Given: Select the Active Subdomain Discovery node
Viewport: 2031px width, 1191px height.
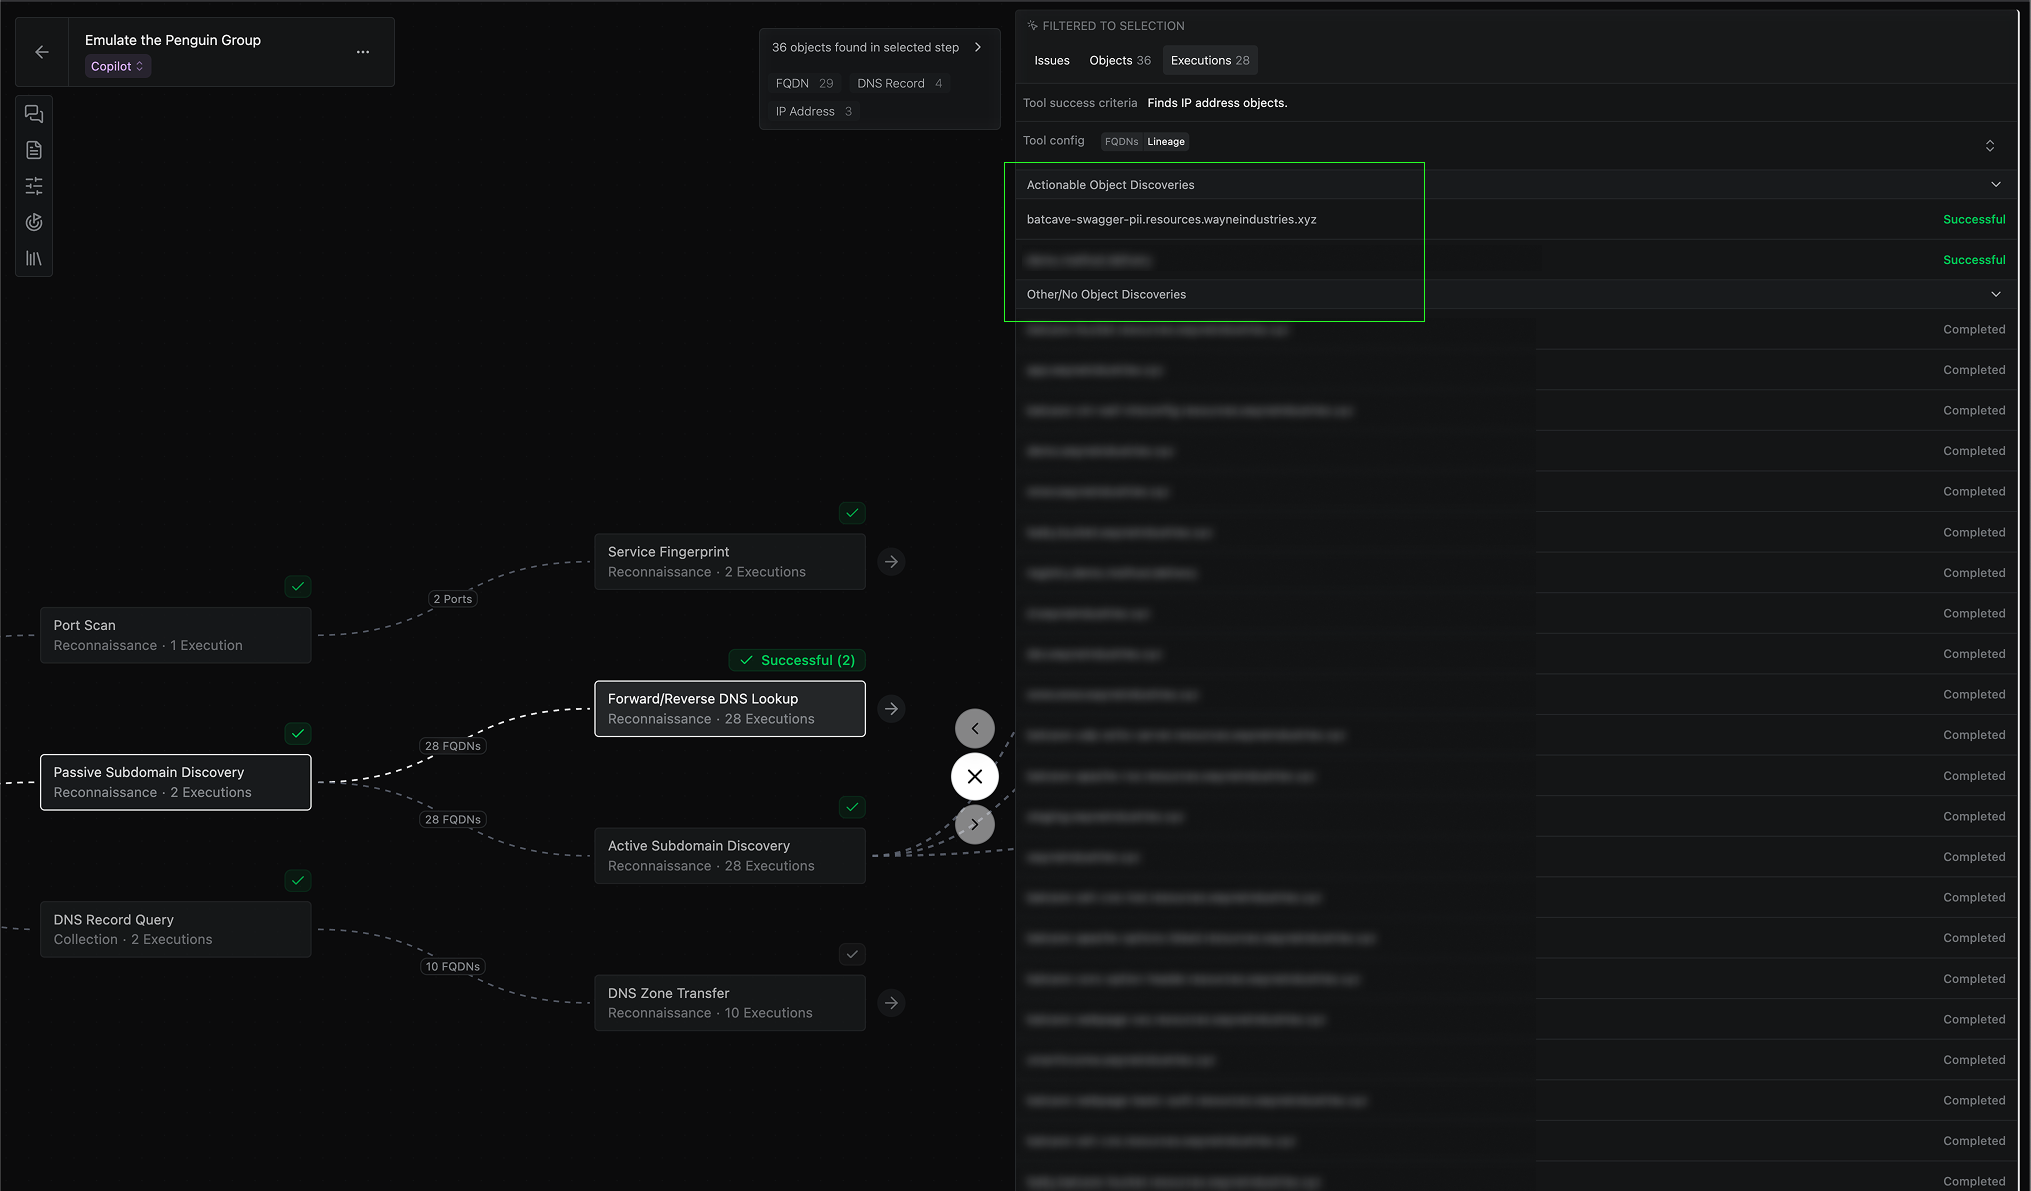Looking at the screenshot, I should 729,855.
